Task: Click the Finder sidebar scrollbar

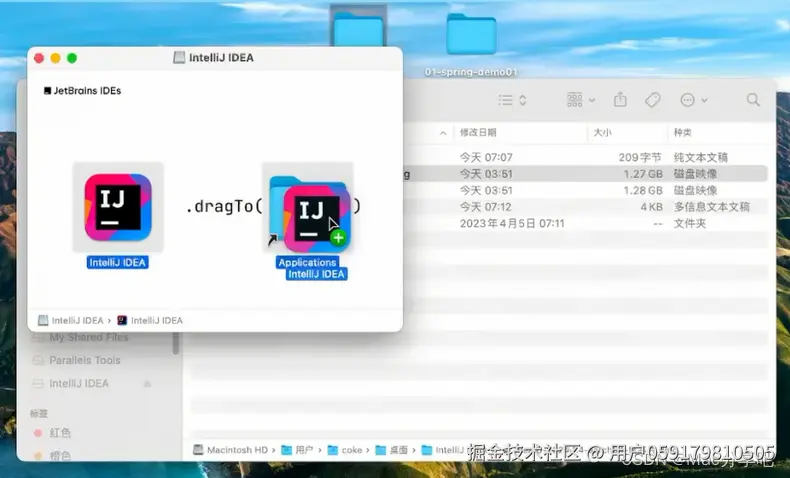Action: [x=176, y=343]
